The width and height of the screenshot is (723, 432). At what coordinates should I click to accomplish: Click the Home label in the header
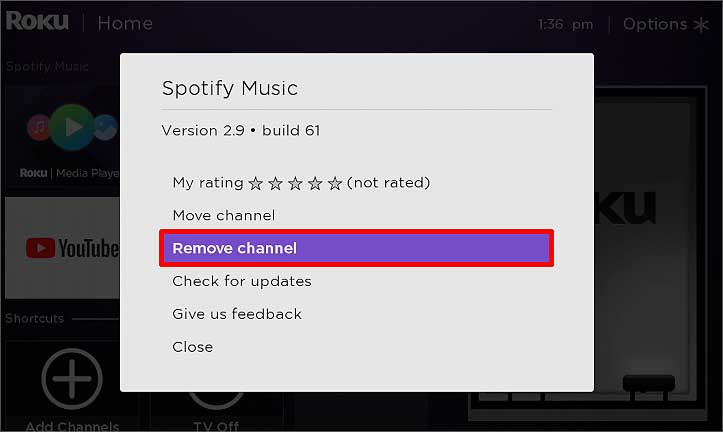(125, 23)
